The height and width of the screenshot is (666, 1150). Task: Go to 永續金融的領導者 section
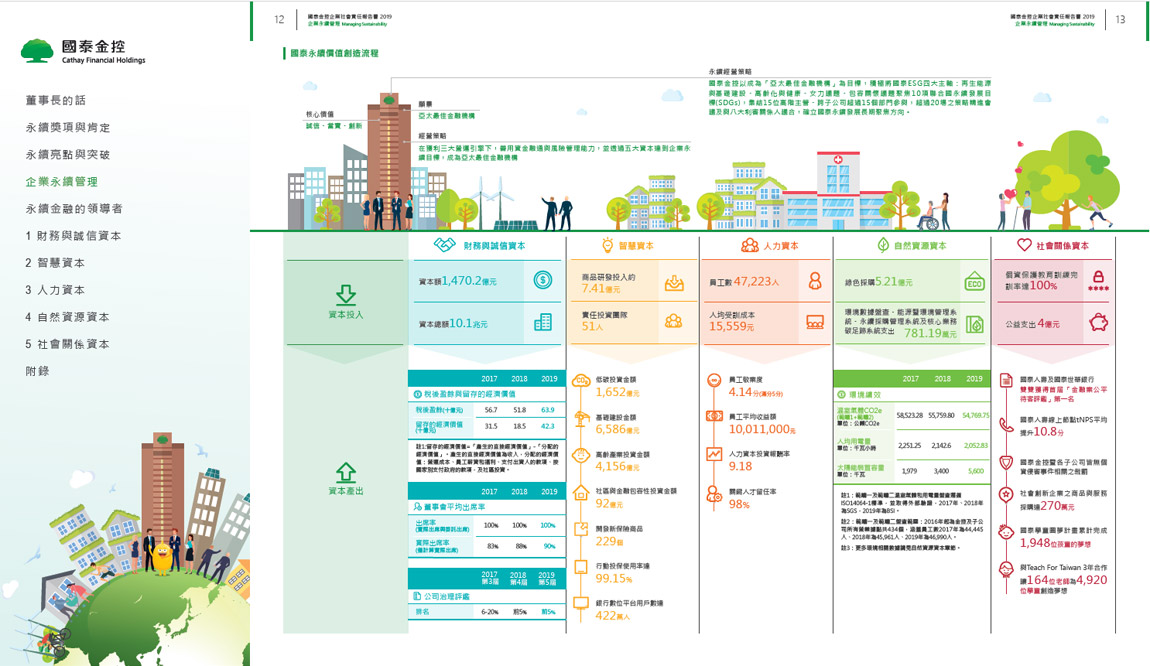pyautogui.click(x=74, y=209)
